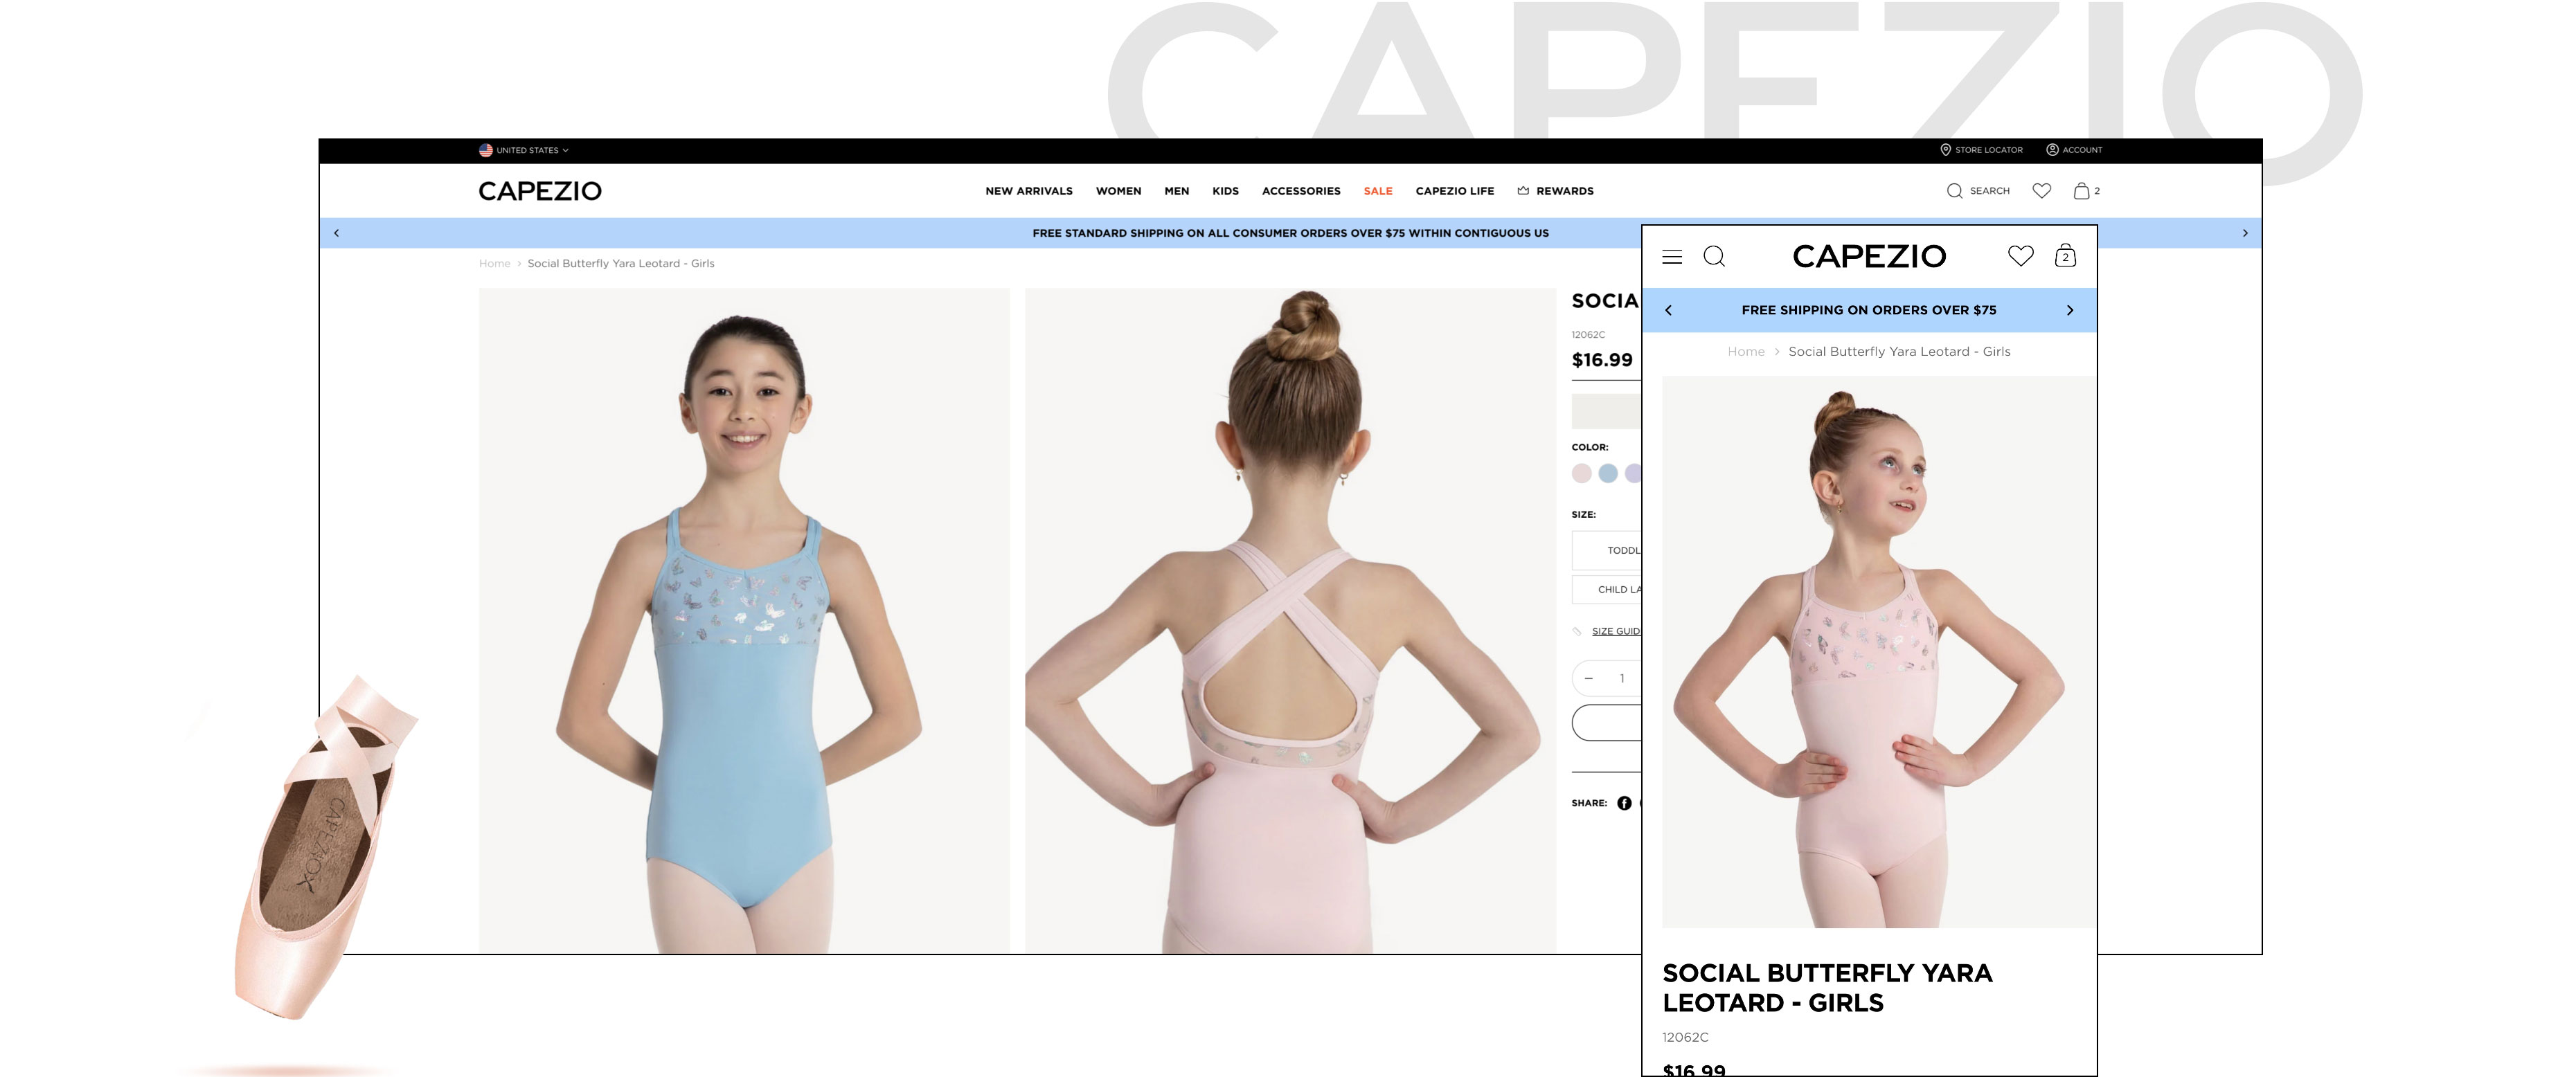Image resolution: width=2576 pixels, height=1077 pixels.
Task: Click the desktop SKU 12062C text
Action: click(1588, 335)
